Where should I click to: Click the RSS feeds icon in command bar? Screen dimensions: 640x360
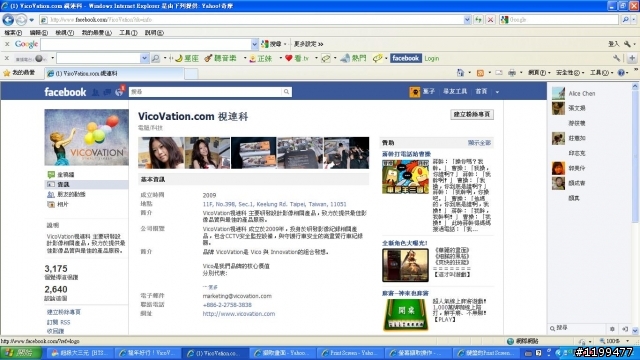480,73
